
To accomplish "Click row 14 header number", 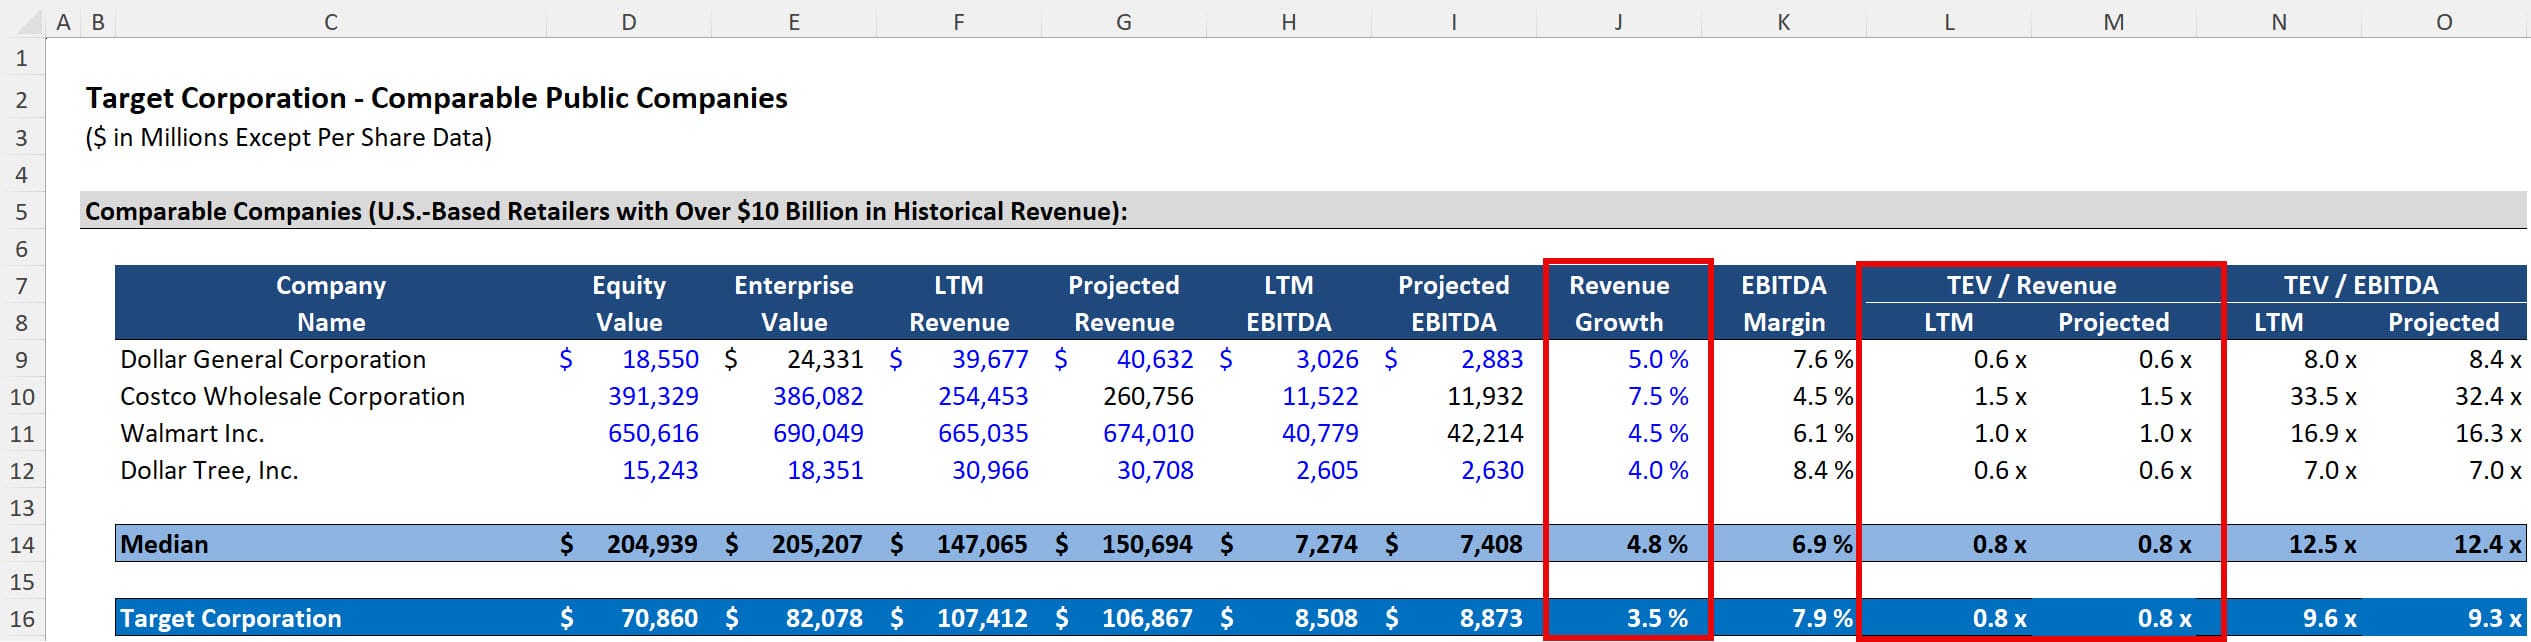I will pyautogui.click(x=22, y=545).
